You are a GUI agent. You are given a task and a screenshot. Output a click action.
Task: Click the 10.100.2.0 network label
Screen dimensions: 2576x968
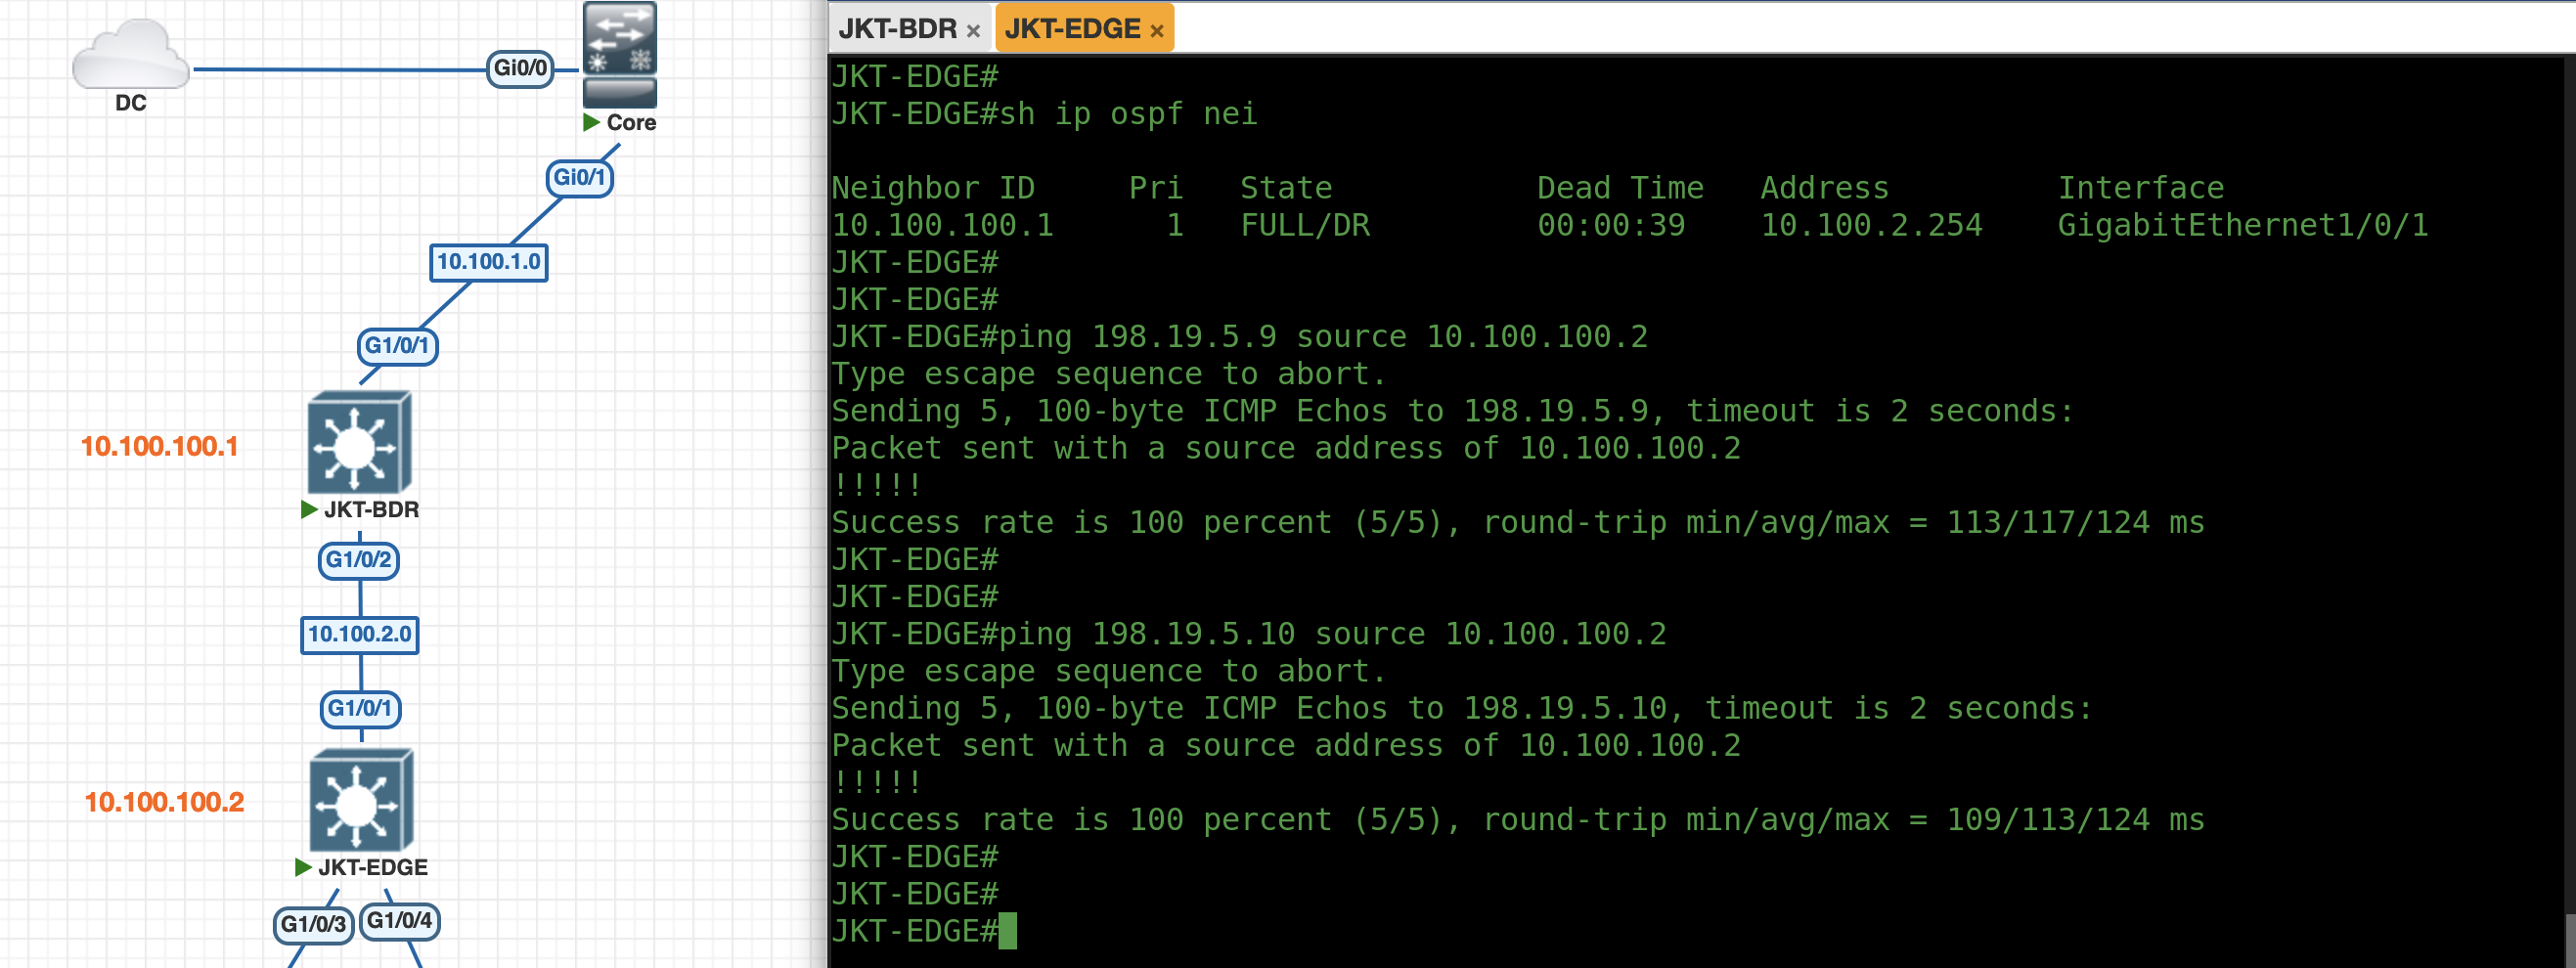point(359,634)
